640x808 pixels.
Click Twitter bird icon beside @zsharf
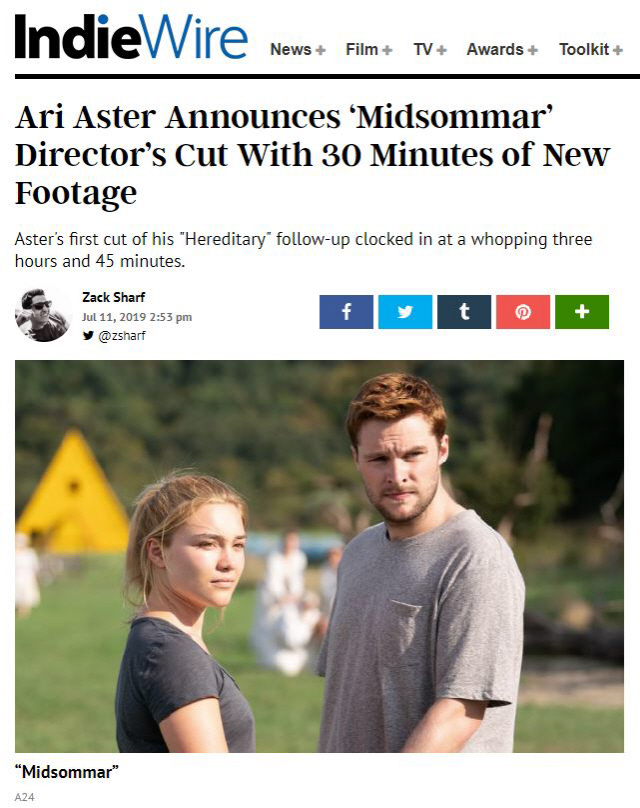tap(88, 335)
